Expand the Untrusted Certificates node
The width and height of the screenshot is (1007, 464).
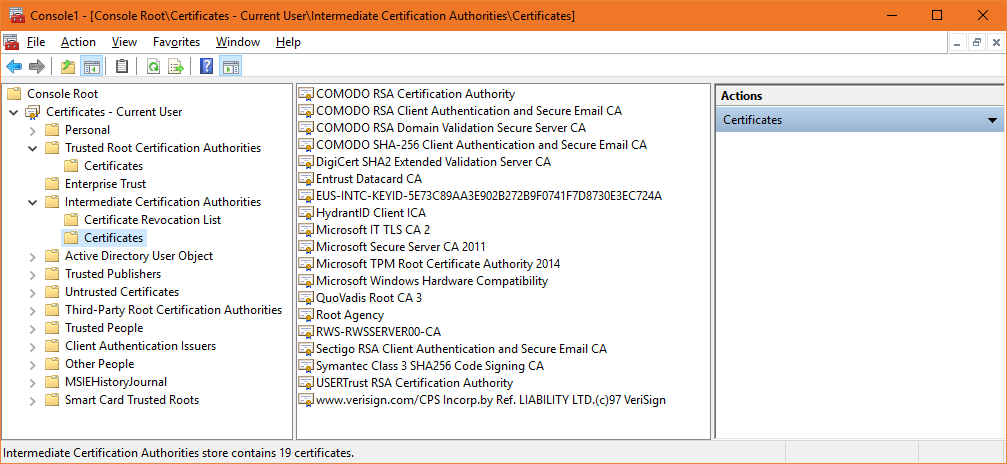click(x=33, y=292)
